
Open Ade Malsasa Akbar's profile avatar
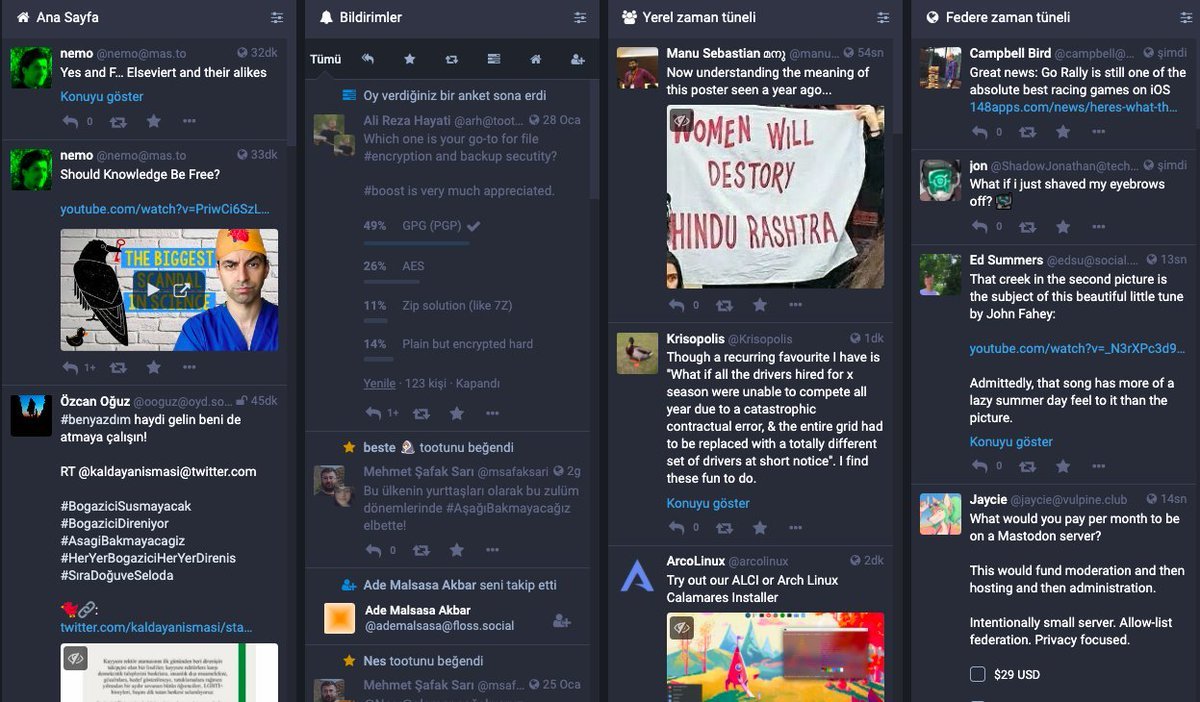pyautogui.click(x=340, y=618)
